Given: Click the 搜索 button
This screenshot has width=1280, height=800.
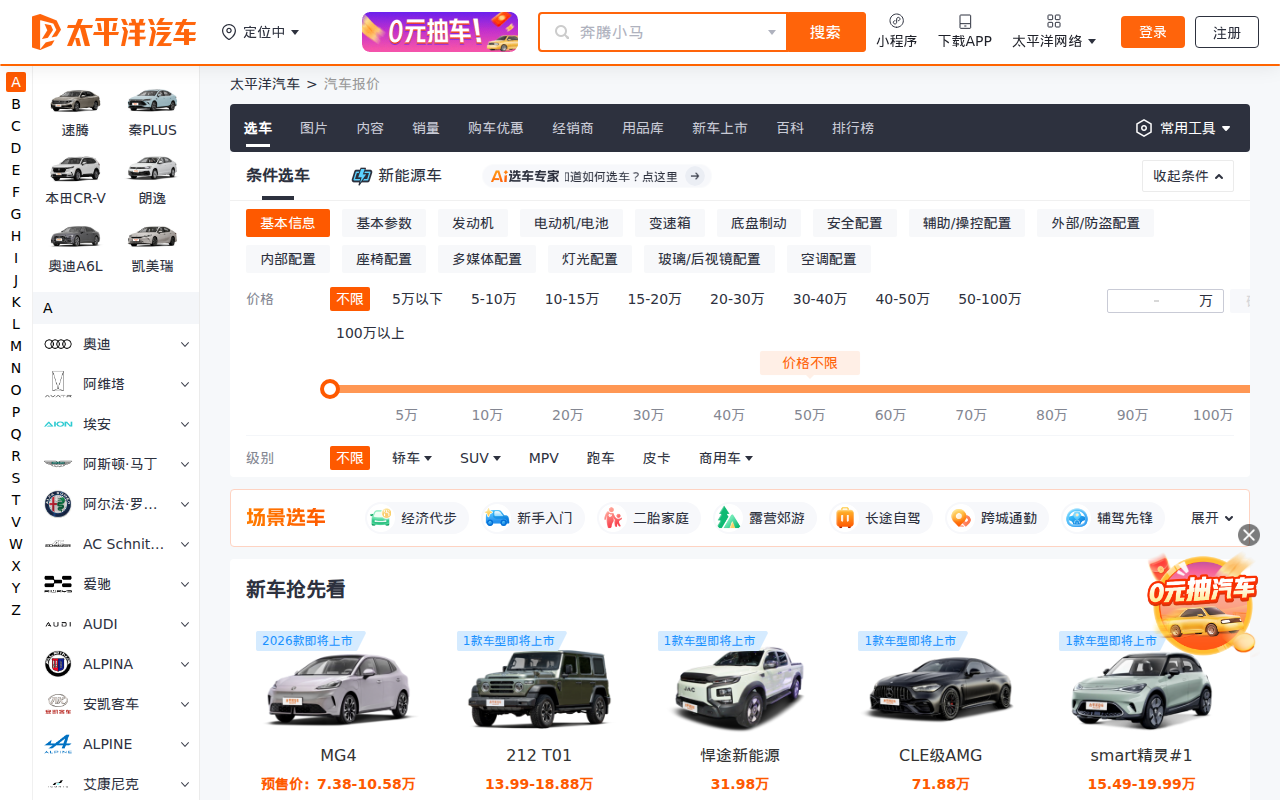Looking at the screenshot, I should pos(826,32).
